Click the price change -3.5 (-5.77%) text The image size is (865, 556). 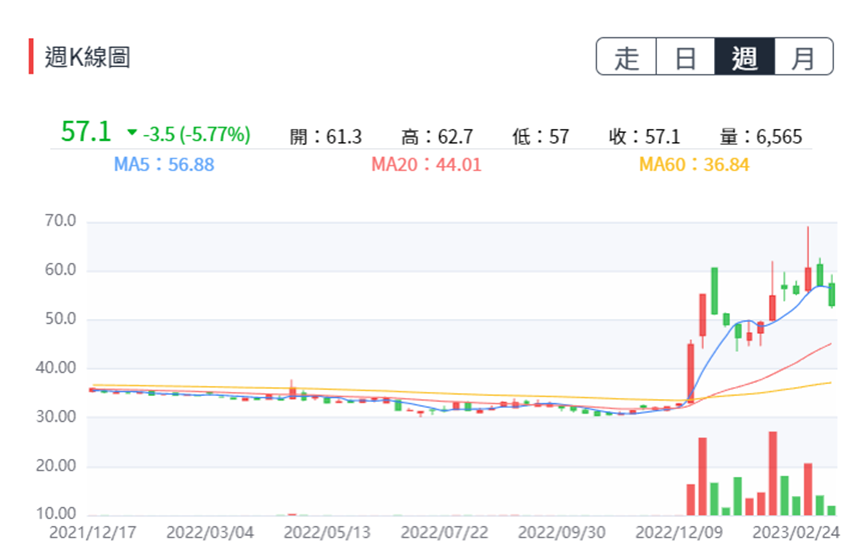tap(196, 134)
